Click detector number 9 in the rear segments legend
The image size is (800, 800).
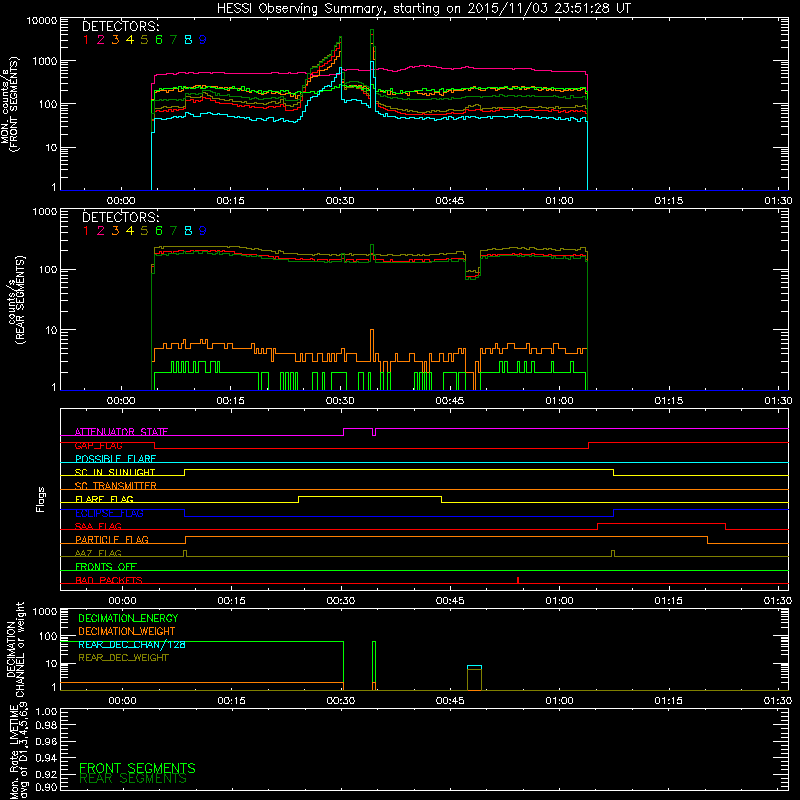[x=203, y=231]
